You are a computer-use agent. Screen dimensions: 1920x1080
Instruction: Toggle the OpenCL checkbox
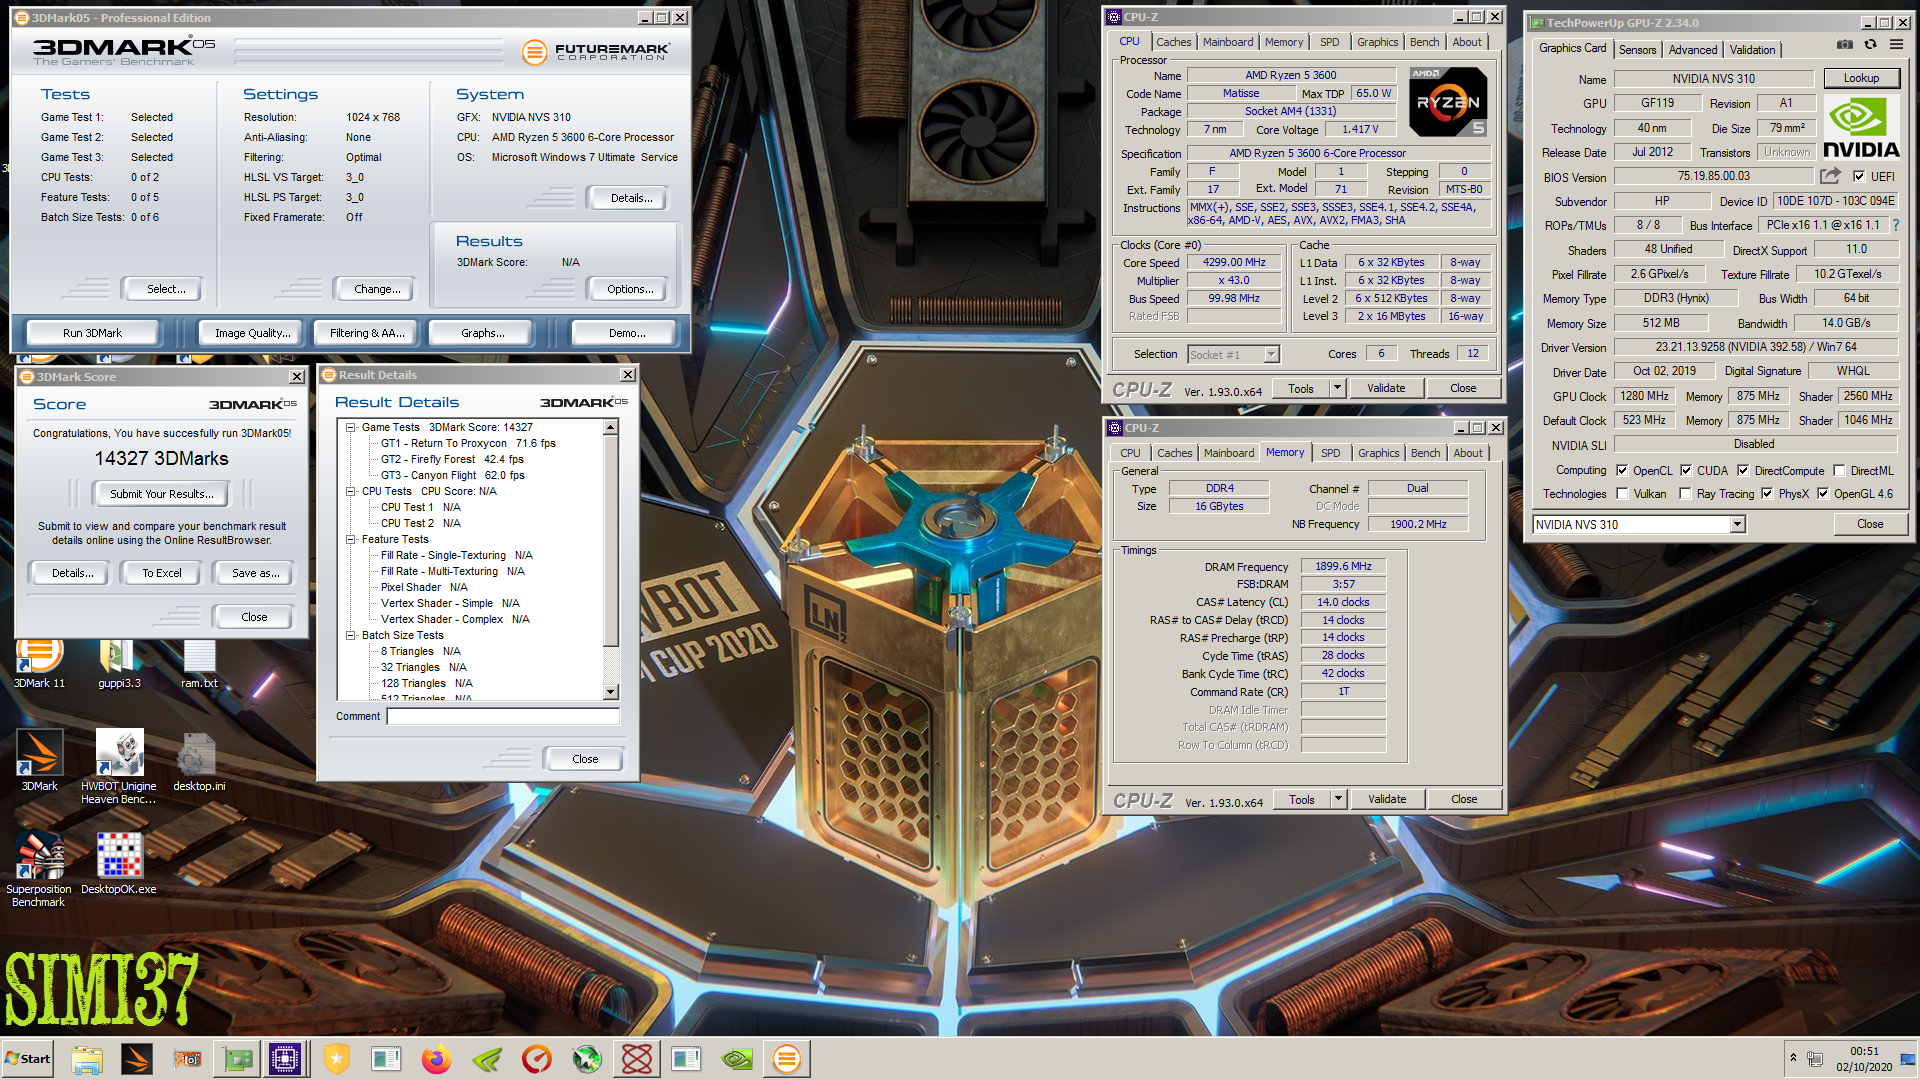[x=1622, y=470]
